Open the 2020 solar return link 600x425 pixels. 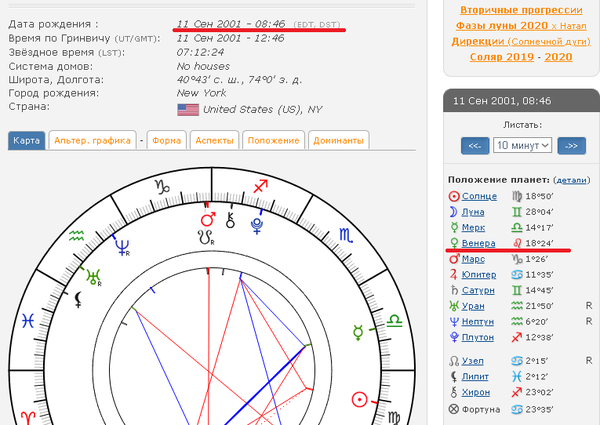pos(558,57)
